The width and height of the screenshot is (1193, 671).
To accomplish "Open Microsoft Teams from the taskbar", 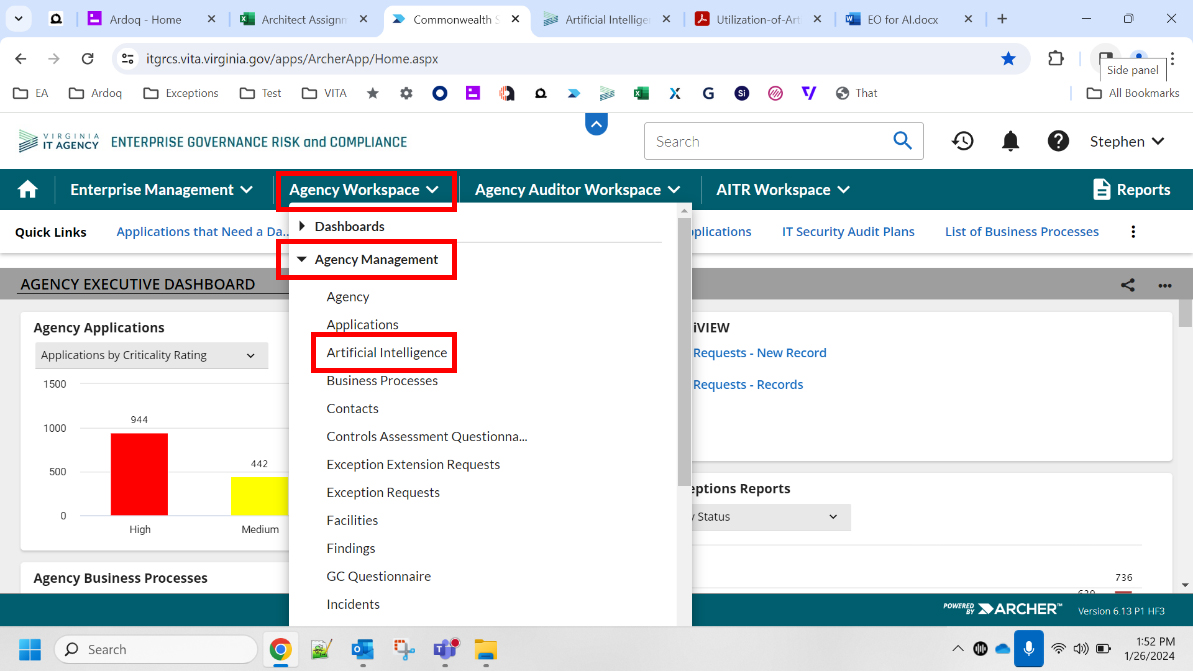I will 445,649.
